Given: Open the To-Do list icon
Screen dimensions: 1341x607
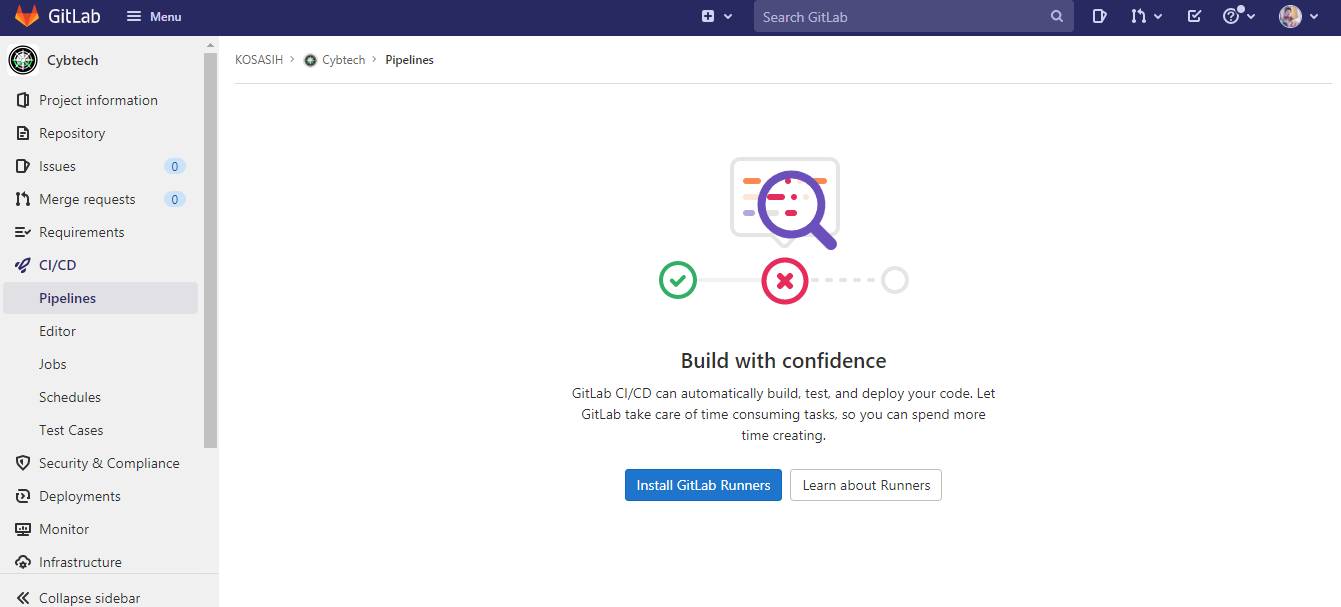Looking at the screenshot, I should (1193, 17).
